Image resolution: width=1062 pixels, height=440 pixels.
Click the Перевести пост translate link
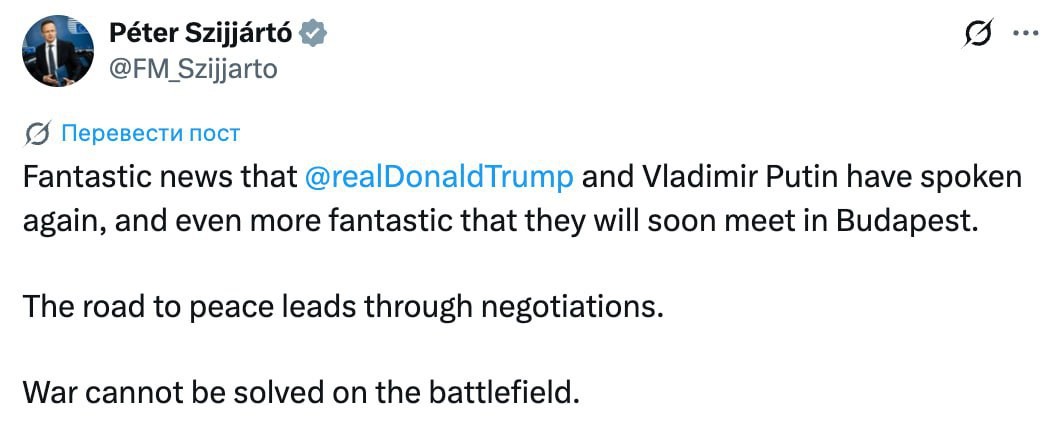(150, 133)
